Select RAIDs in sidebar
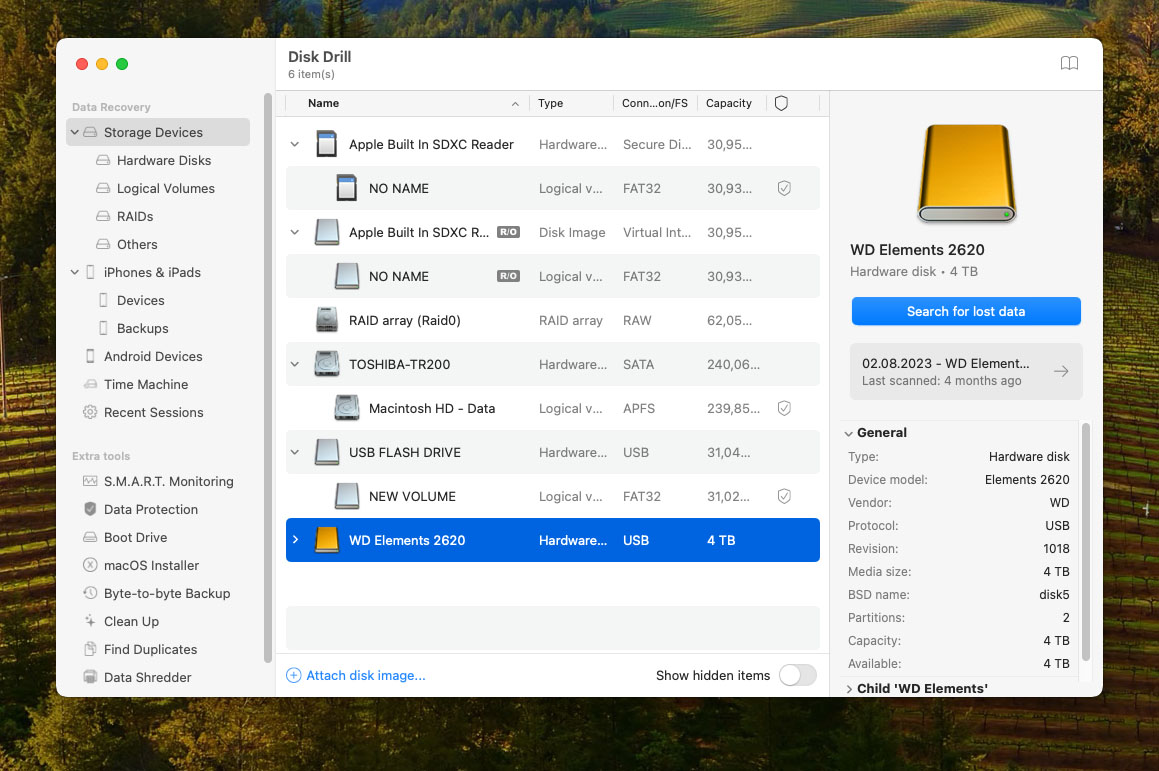Viewport: 1159px width, 771px height. pyautogui.click(x=135, y=217)
